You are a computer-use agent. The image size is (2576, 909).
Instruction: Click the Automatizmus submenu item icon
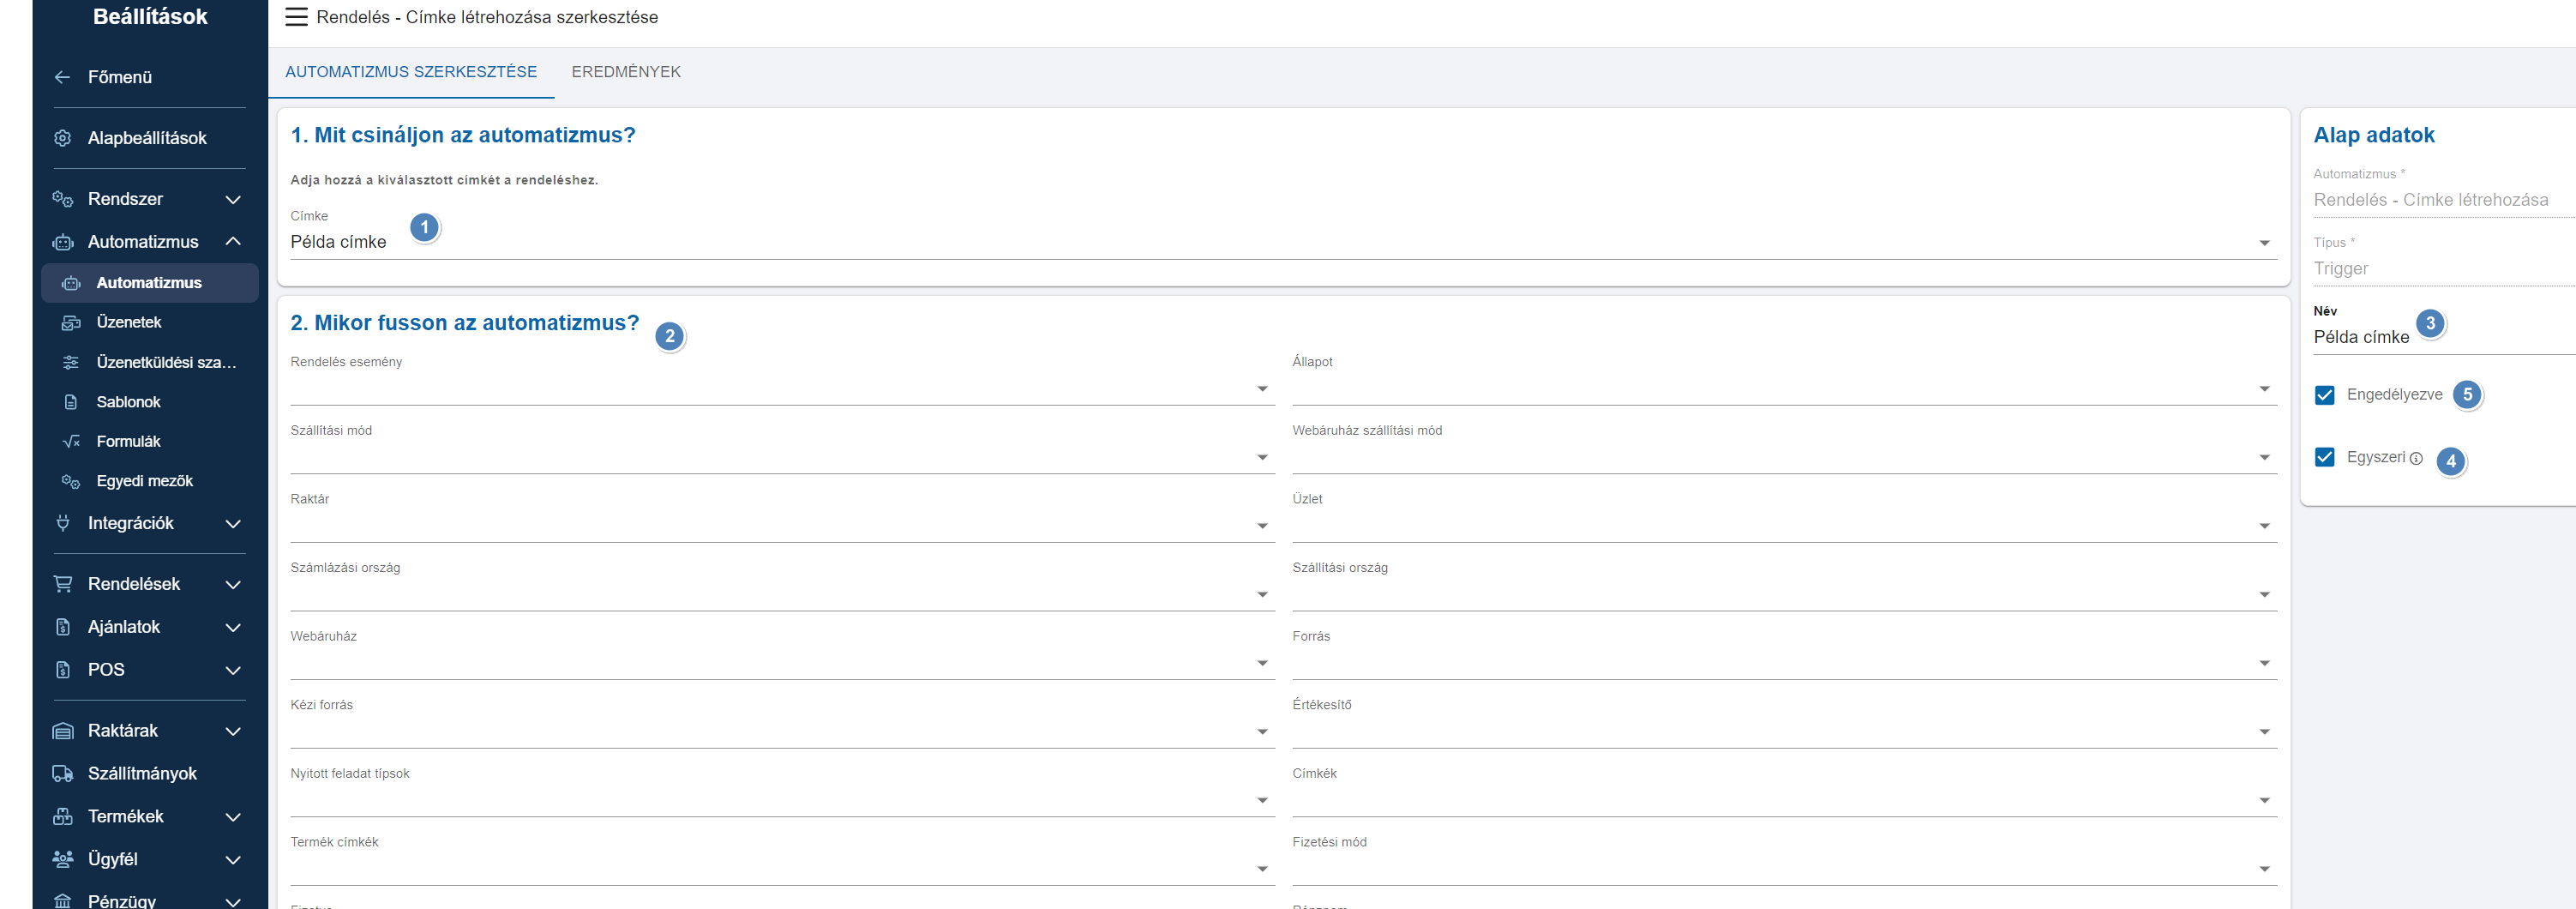[71, 283]
